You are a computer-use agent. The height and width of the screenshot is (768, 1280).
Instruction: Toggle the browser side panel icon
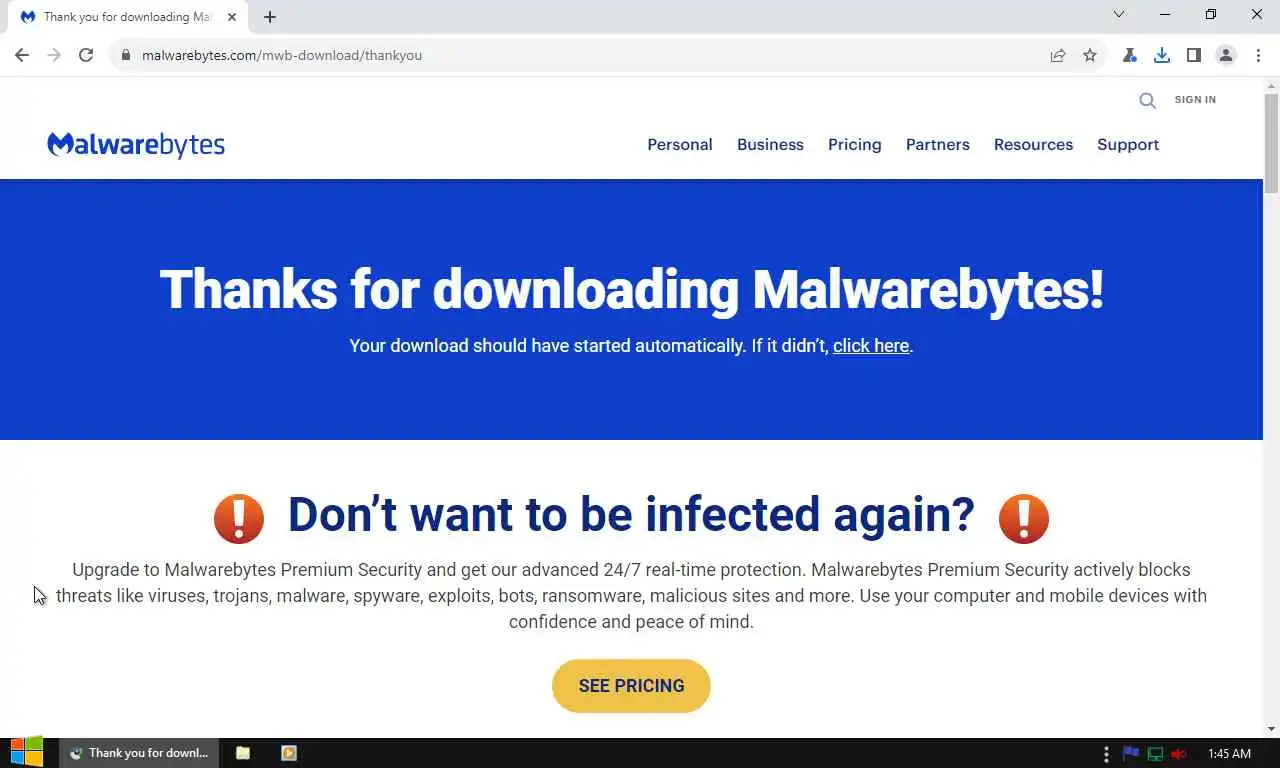click(x=1194, y=55)
